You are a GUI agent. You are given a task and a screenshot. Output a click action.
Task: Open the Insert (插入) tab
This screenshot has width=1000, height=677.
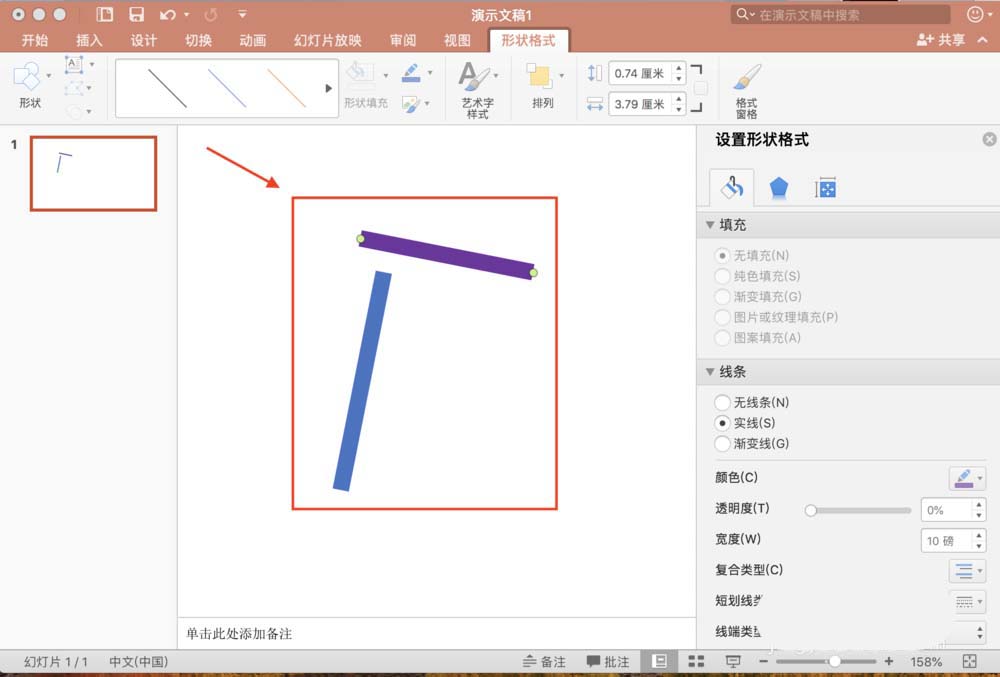coord(89,40)
